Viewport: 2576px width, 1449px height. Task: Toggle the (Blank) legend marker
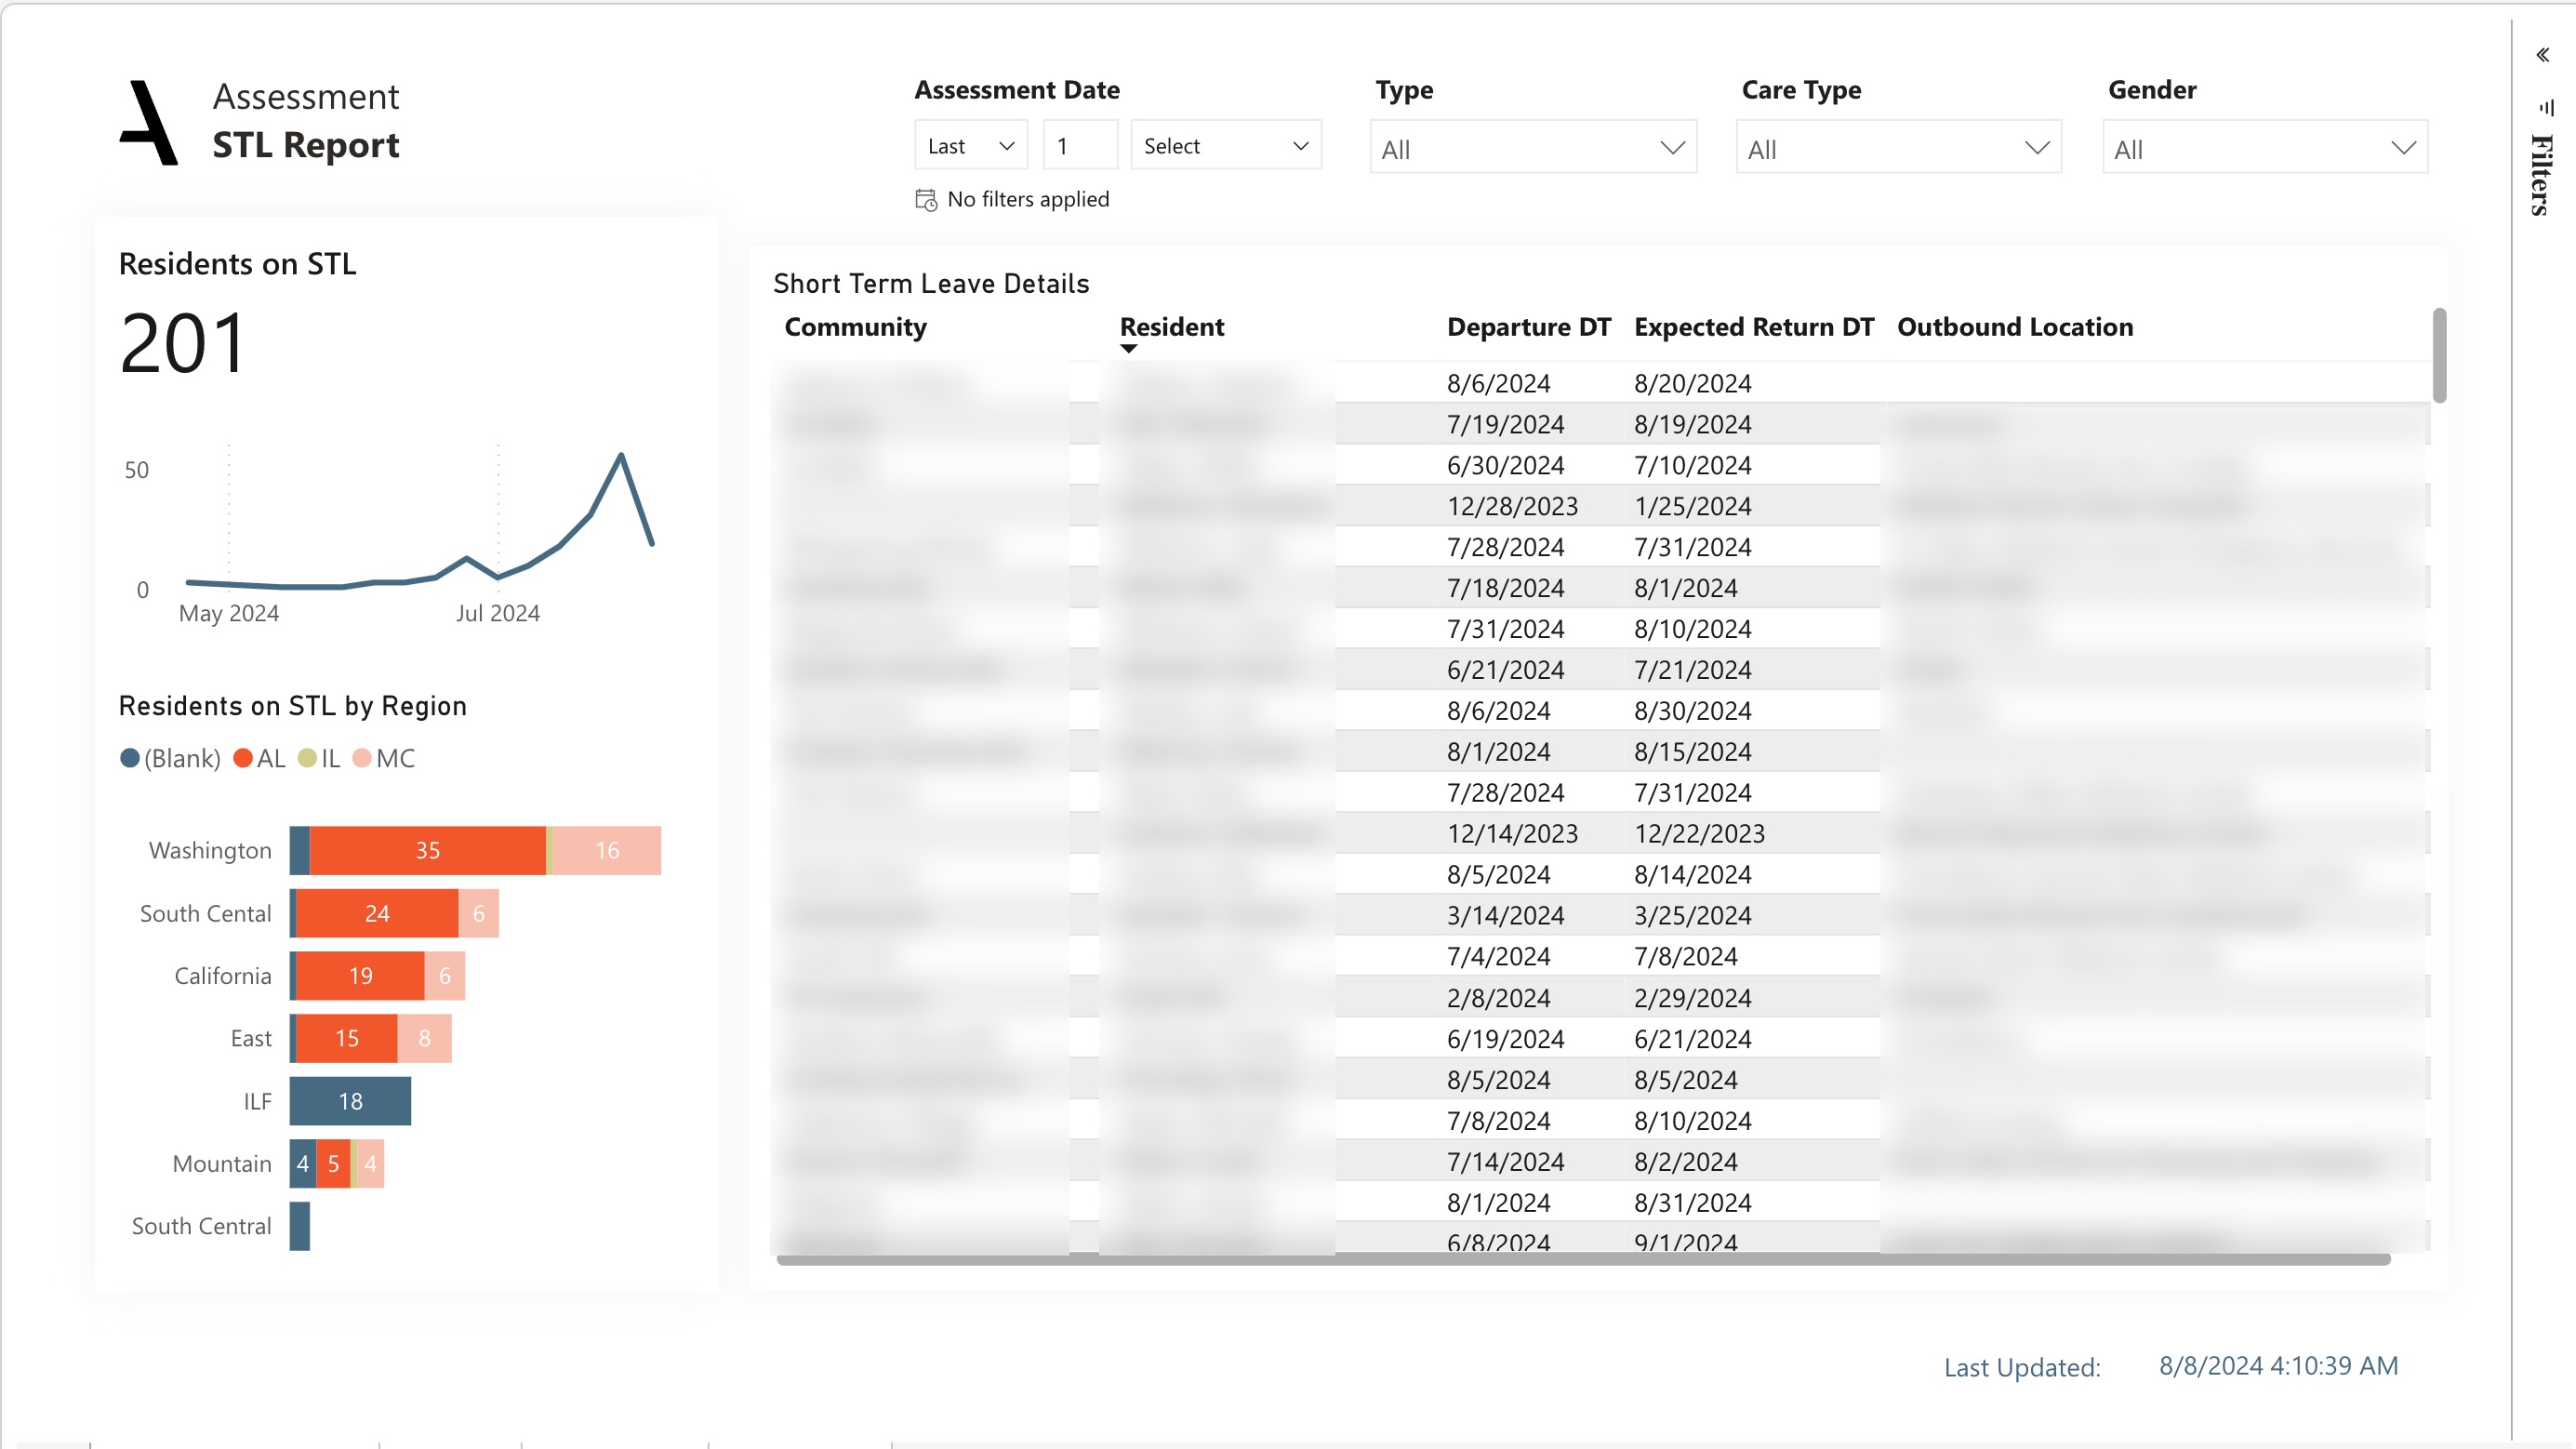click(x=130, y=758)
